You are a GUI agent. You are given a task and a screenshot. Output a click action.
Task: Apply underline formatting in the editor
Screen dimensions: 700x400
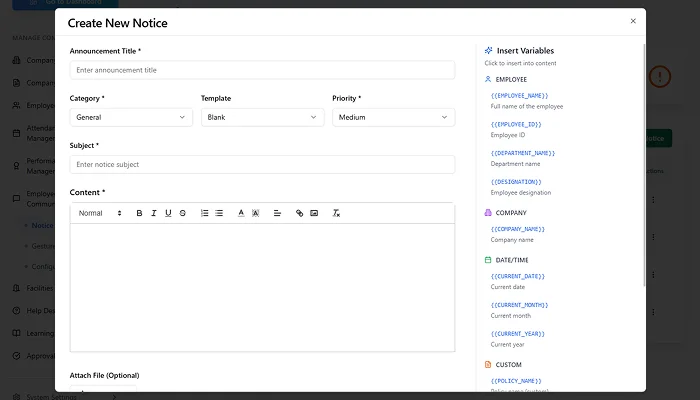[x=168, y=213]
